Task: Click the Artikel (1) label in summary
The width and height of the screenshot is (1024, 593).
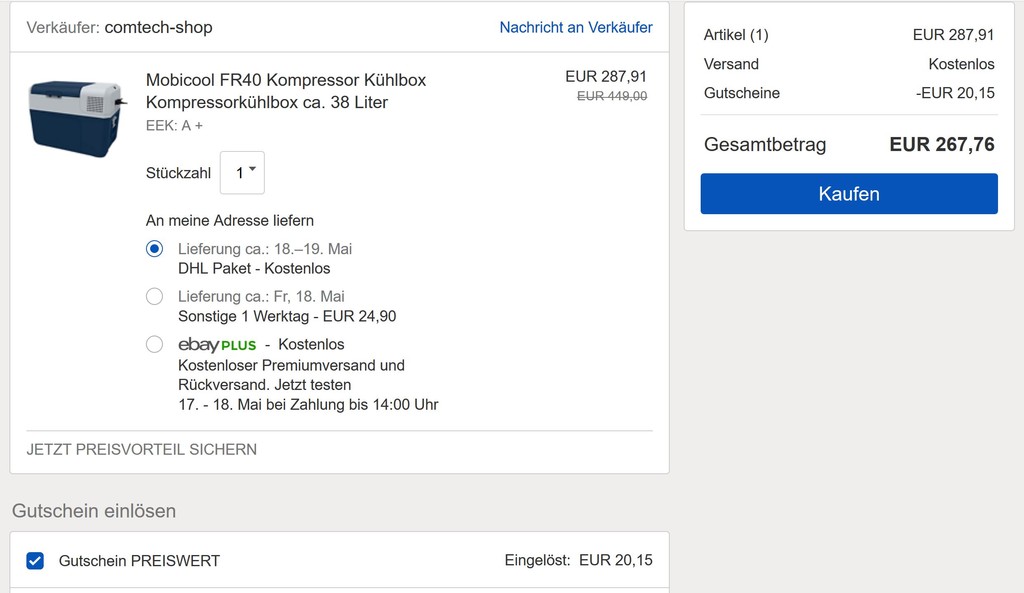Action: pos(736,35)
